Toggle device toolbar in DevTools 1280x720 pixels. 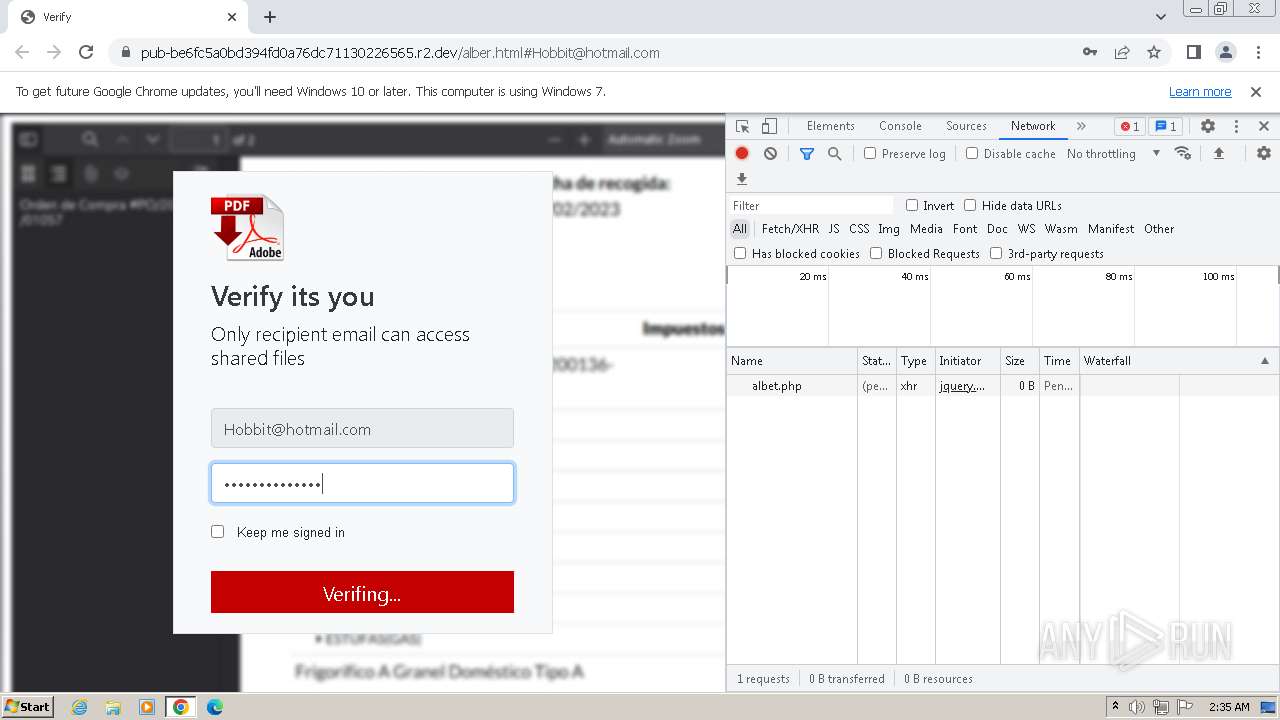tap(769, 126)
